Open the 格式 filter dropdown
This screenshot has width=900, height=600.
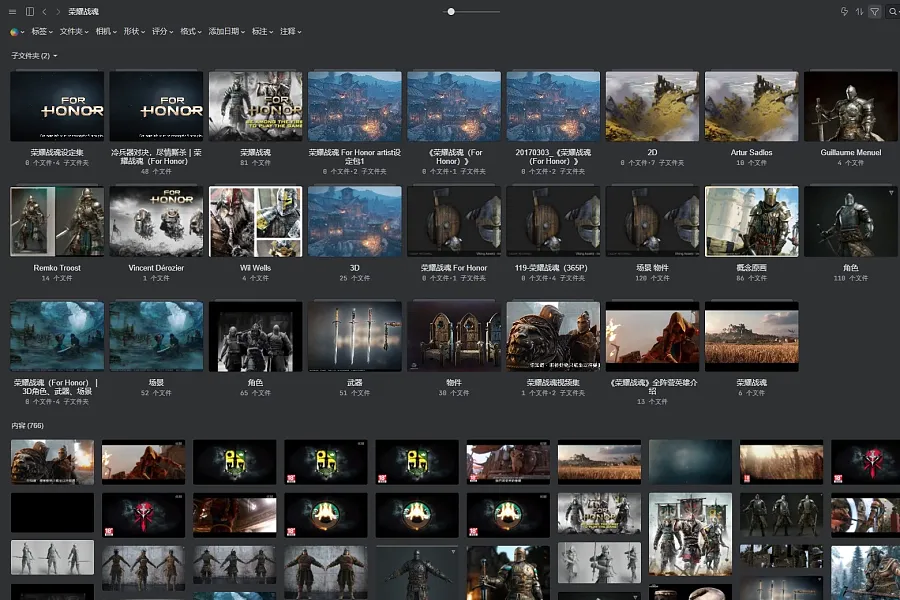[x=191, y=32]
